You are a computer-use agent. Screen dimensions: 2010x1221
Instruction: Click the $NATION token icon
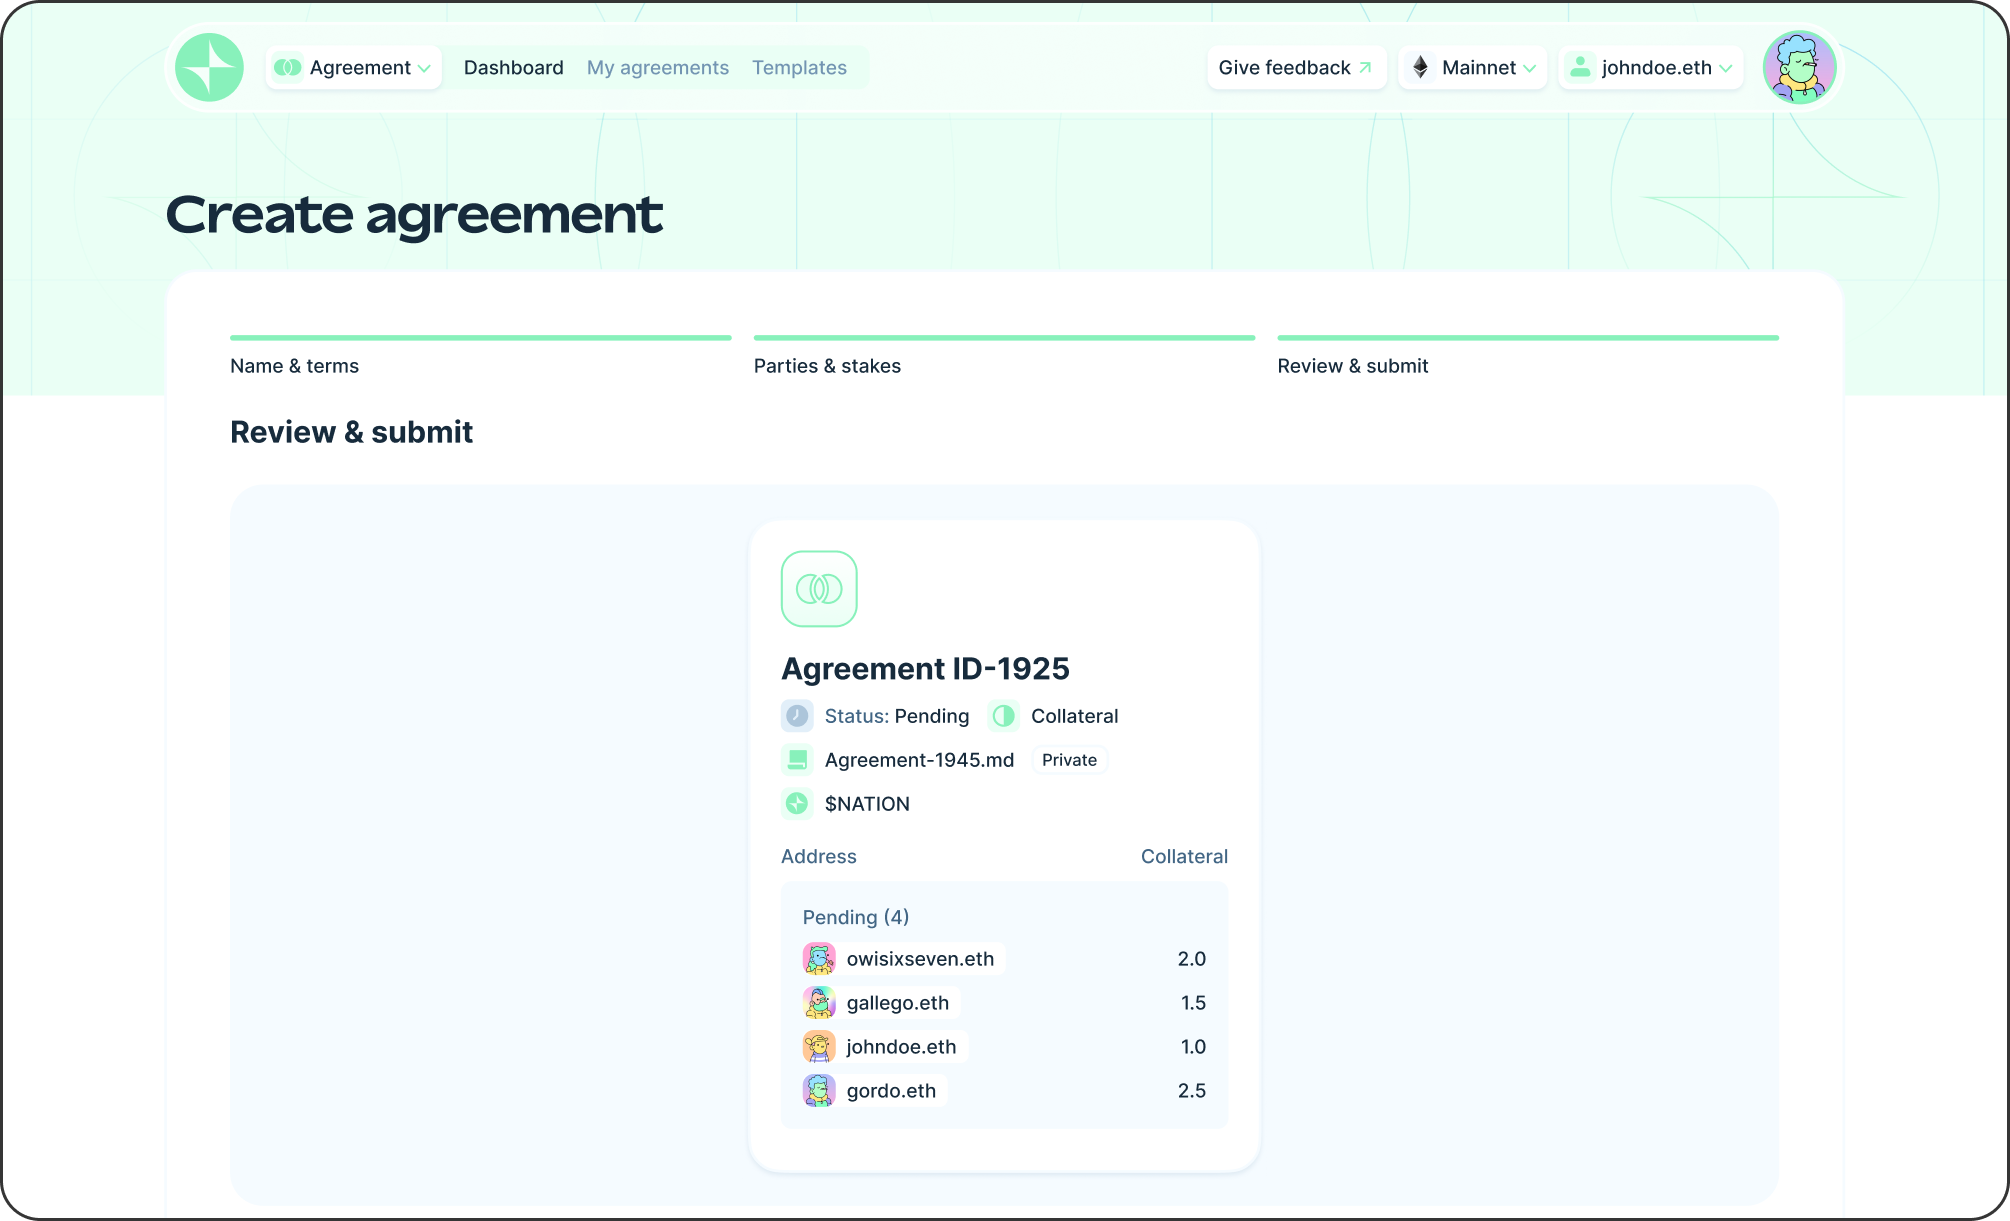[x=797, y=804]
